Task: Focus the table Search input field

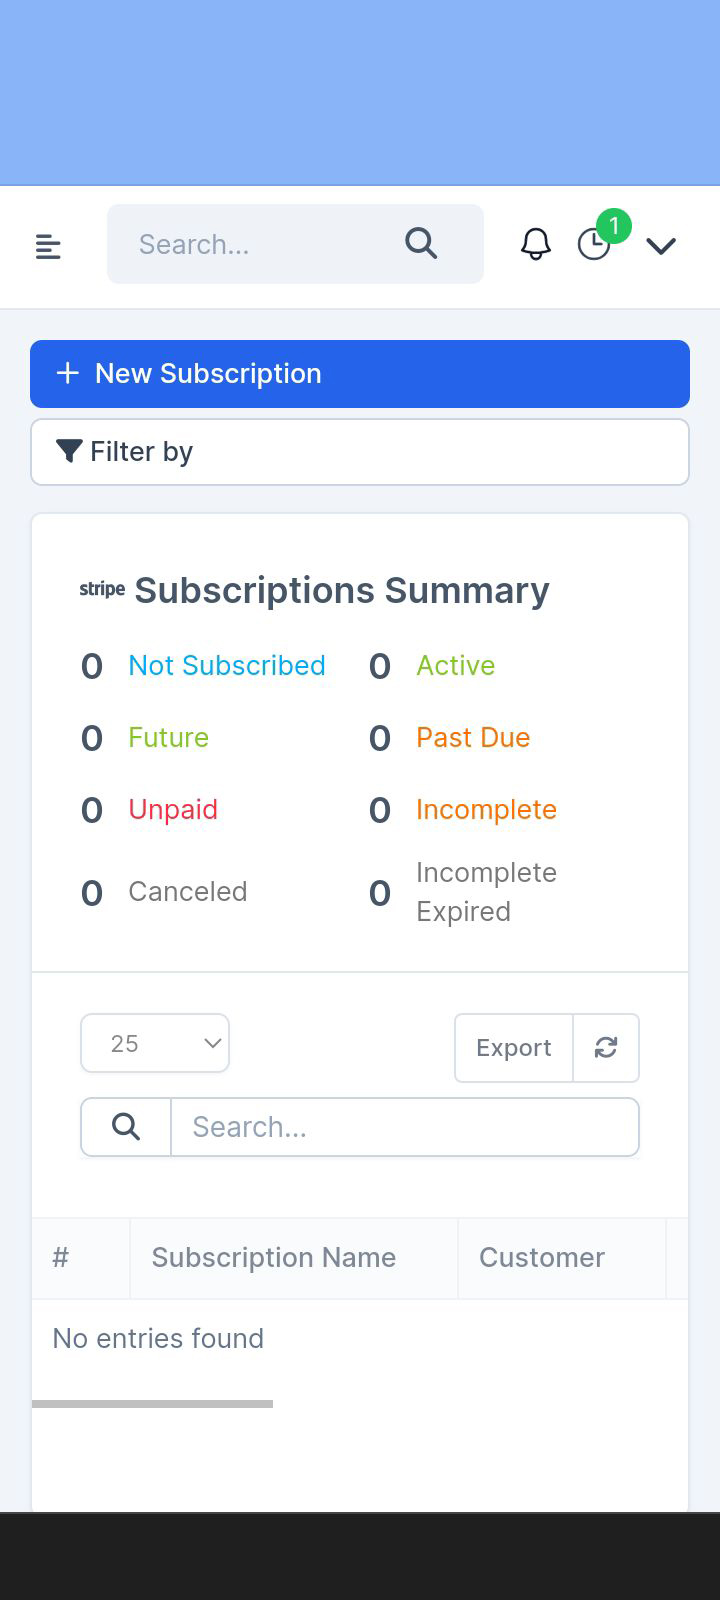Action: tap(405, 1127)
